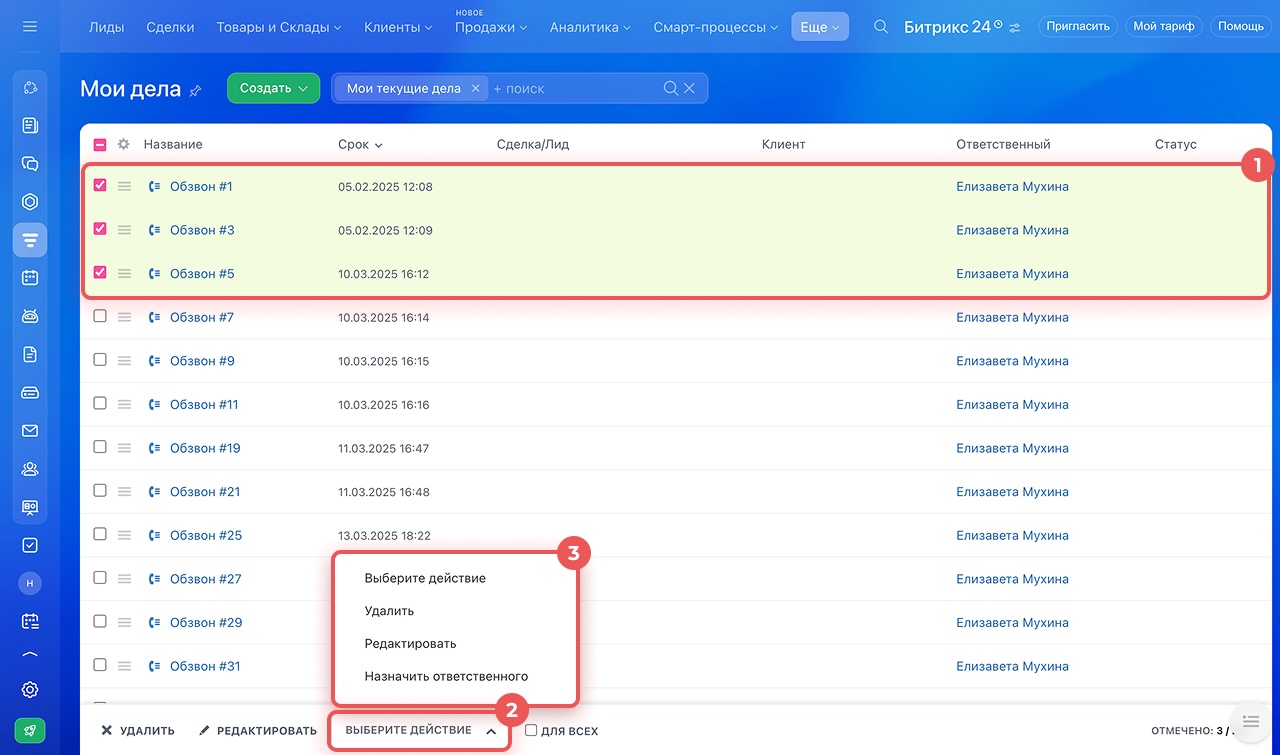Click the Название column header
Image resolution: width=1280 pixels, height=755 pixels.
pos(173,144)
